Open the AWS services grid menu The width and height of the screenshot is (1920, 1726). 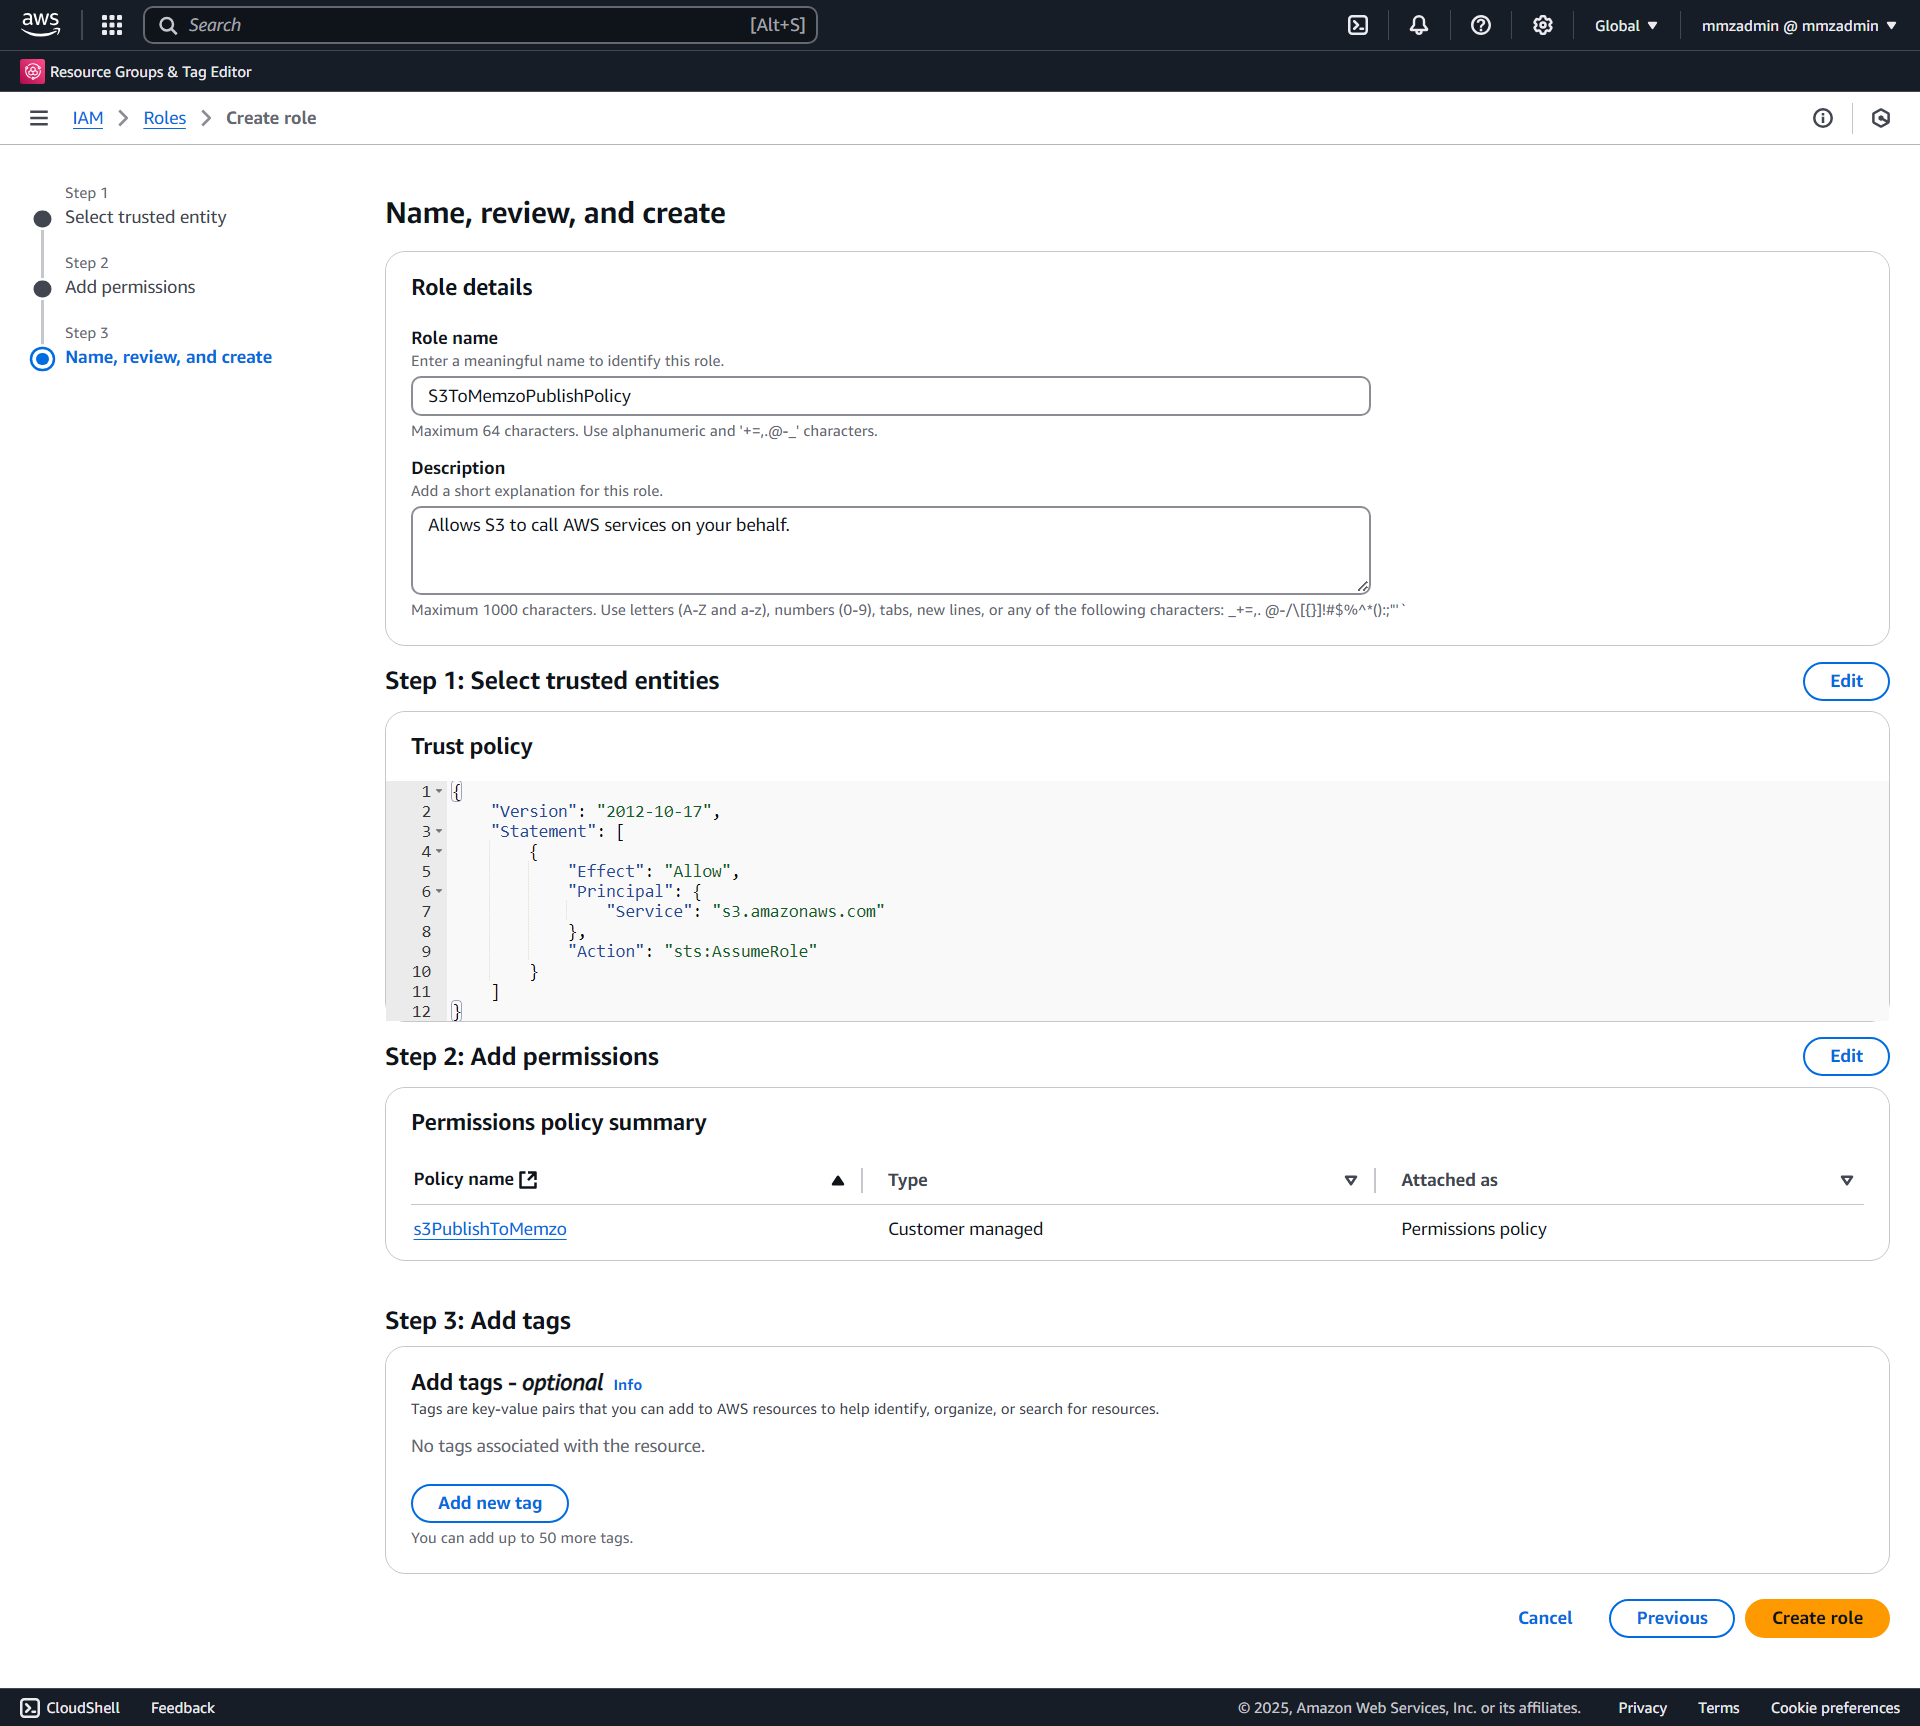[x=112, y=25]
